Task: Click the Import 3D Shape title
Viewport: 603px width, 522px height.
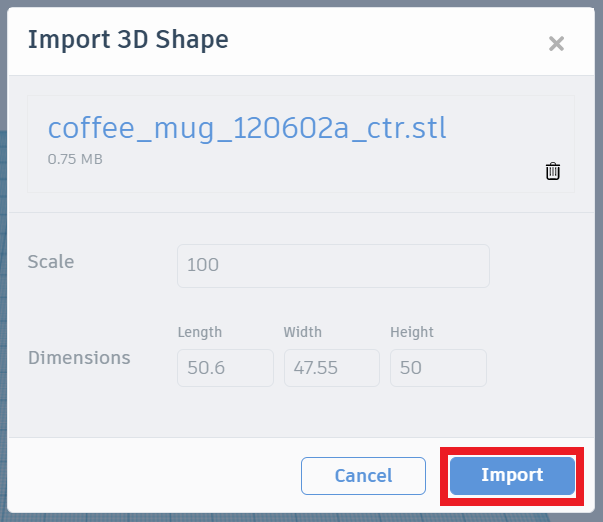Action: pyautogui.click(x=128, y=40)
